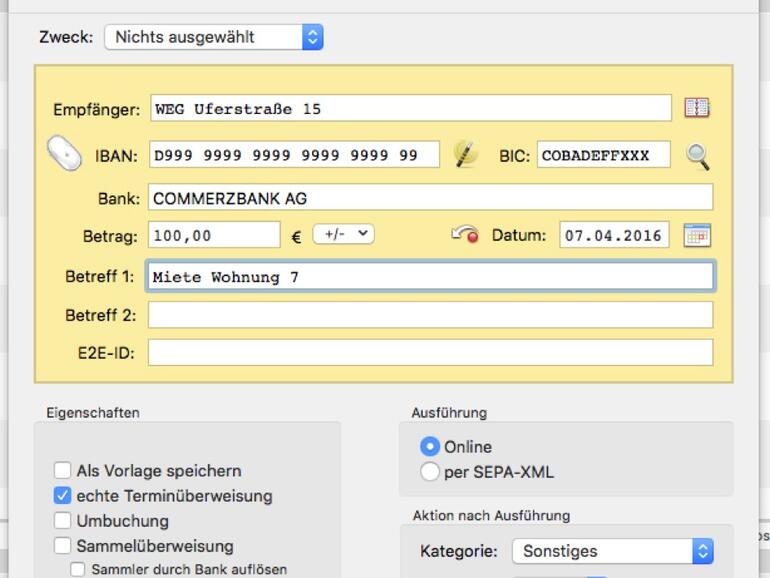Click the mouse icon left of IBAN
Screen dimensions: 770x578
[64, 153]
